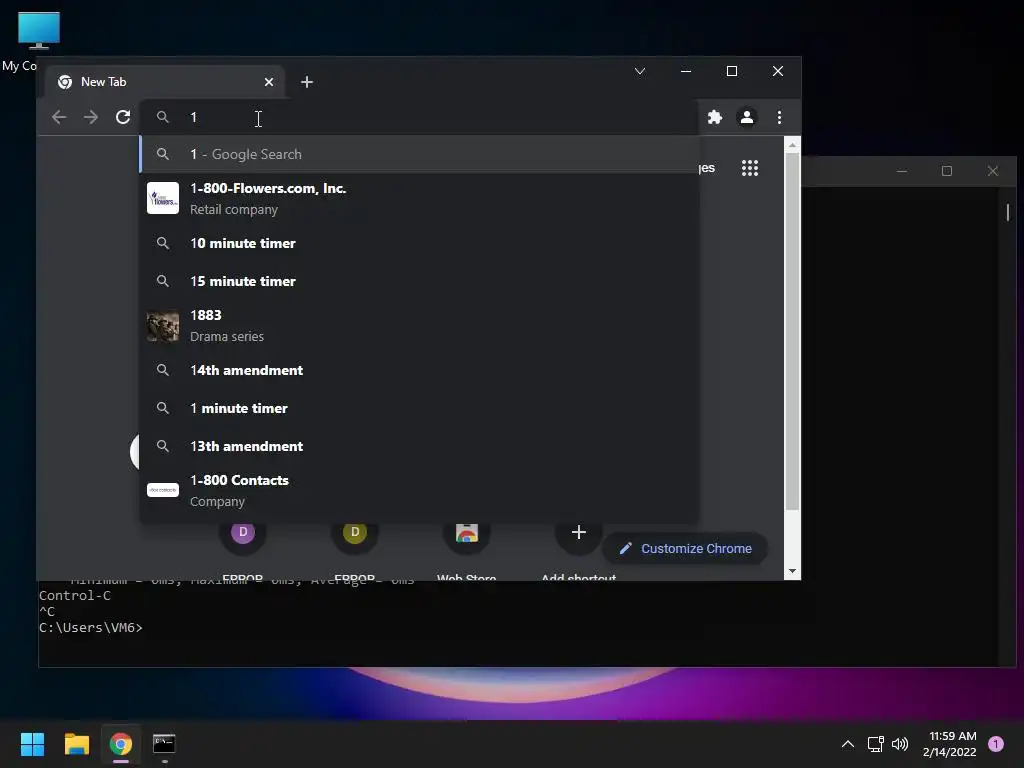The width and height of the screenshot is (1024, 768).
Task: Select the '13th amendment' suggestion
Action: (x=419, y=445)
